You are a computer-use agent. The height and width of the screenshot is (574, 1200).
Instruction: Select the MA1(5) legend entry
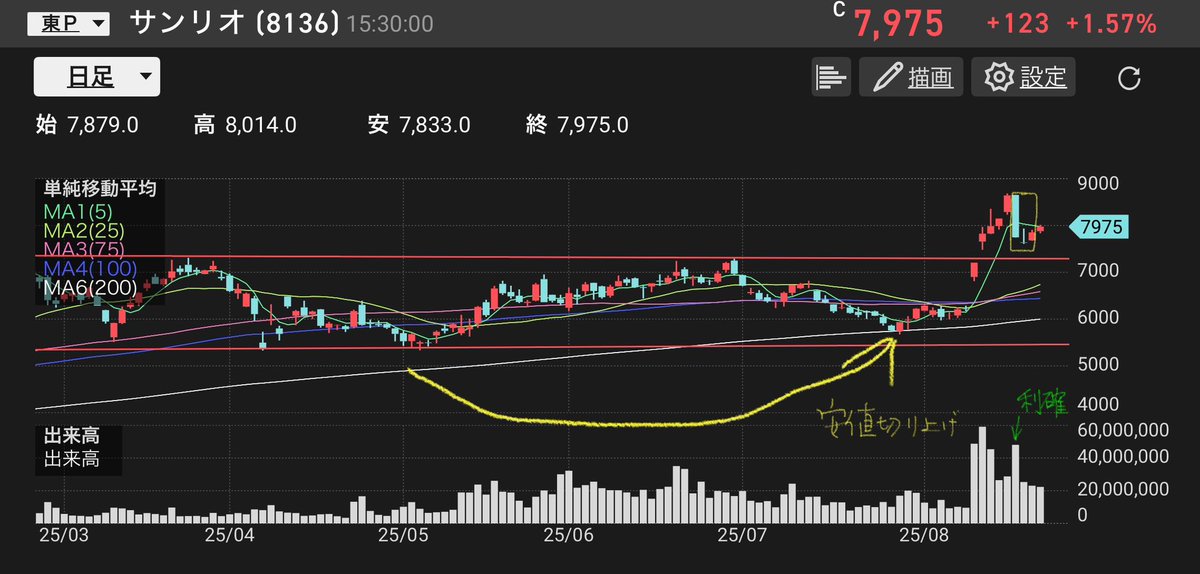80,211
